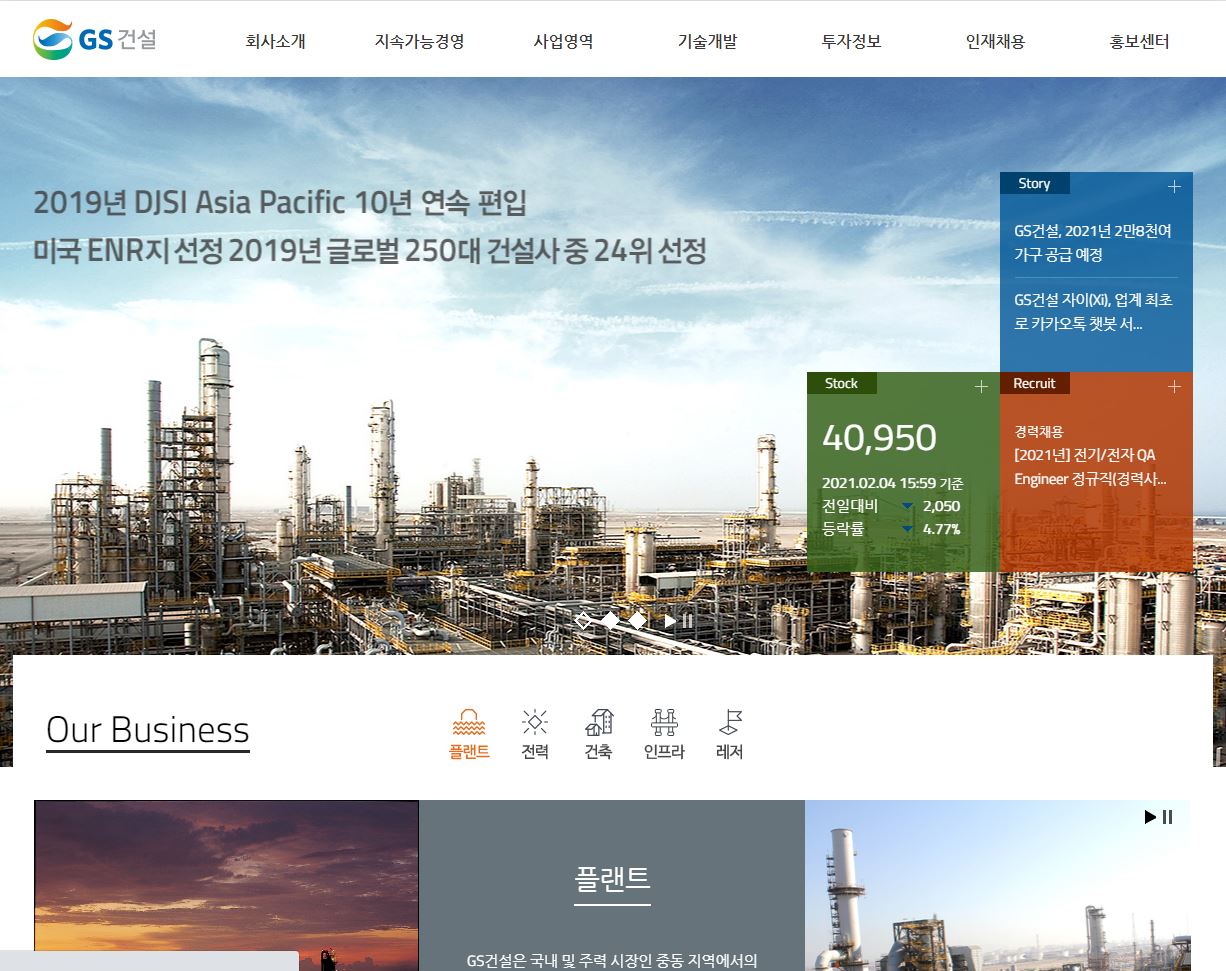Click the stock price 40,950
This screenshot has width=1226, height=971.
click(879, 438)
